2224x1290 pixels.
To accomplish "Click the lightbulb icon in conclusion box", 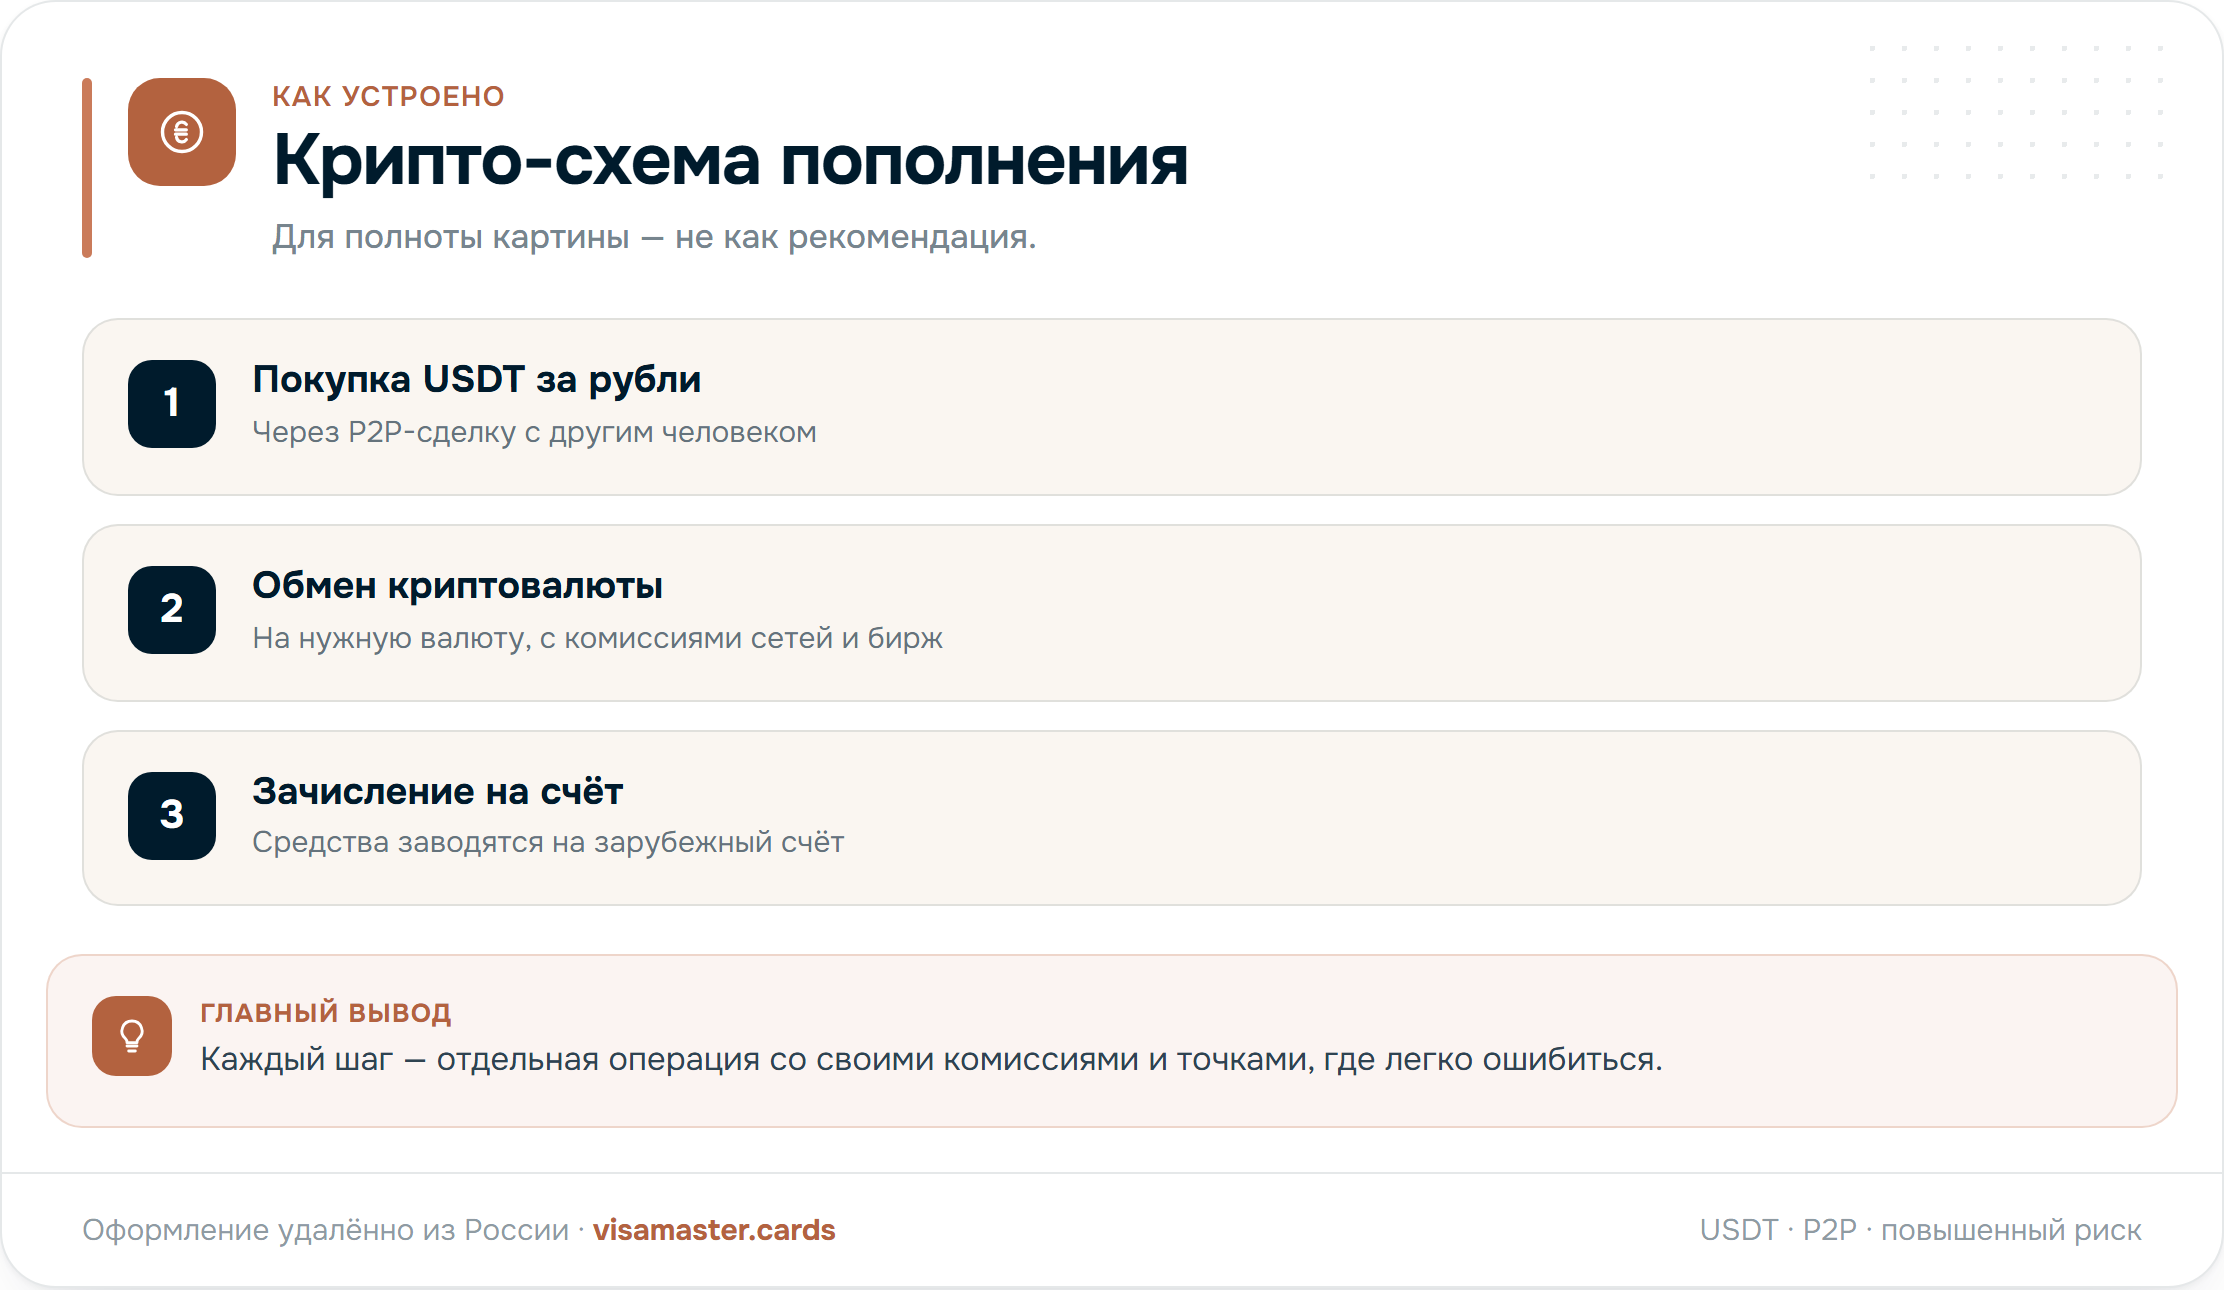I will coord(132,1036).
